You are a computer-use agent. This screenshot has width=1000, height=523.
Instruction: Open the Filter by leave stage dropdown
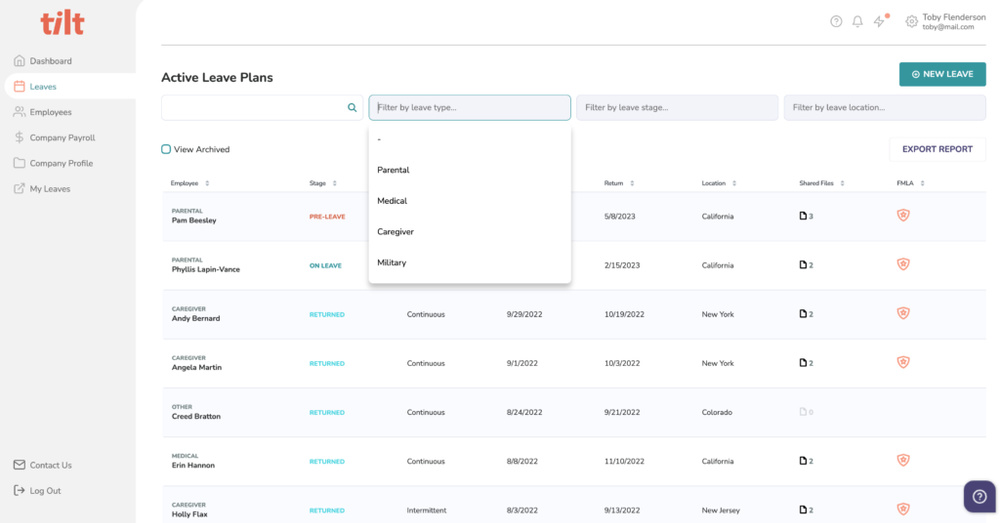[x=677, y=108]
